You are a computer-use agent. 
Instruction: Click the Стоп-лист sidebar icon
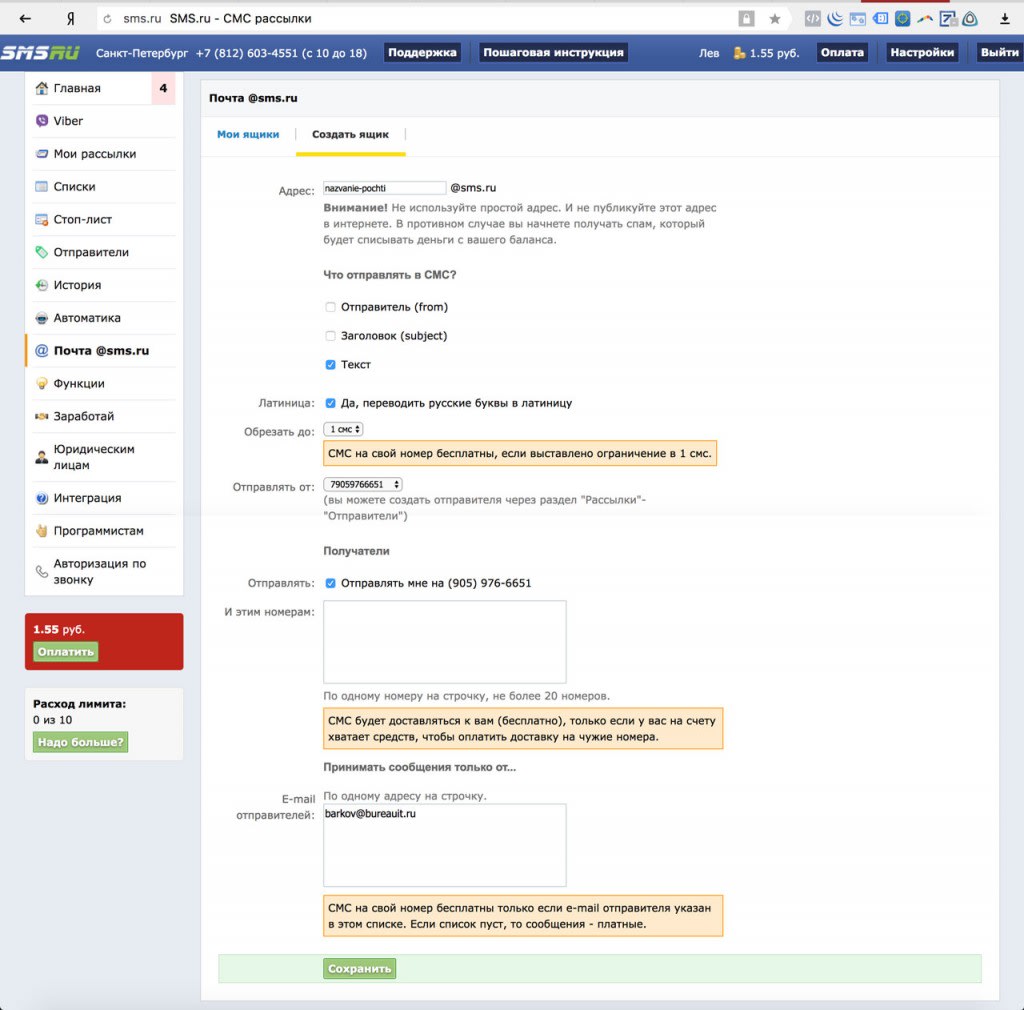(x=42, y=219)
